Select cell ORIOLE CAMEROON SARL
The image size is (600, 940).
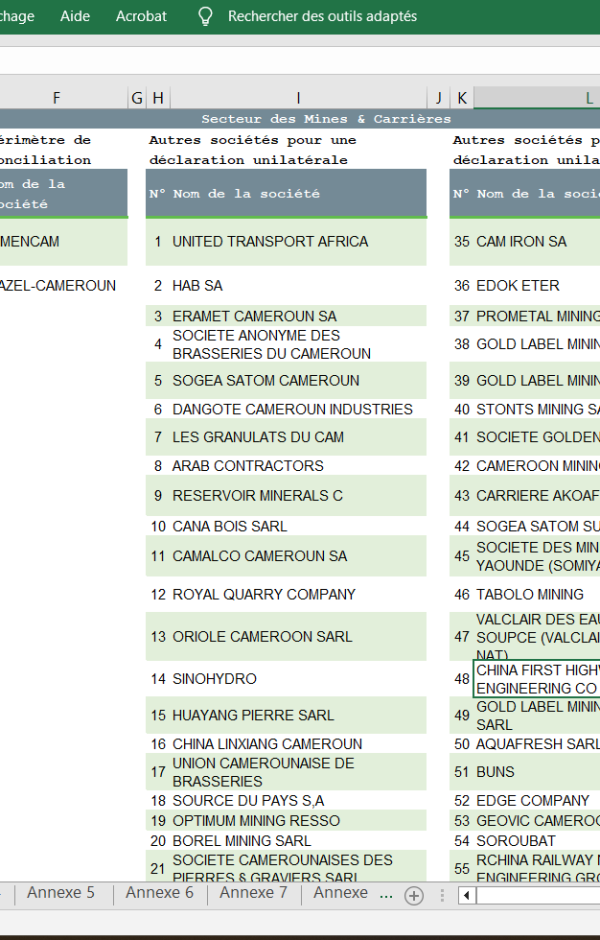point(299,636)
